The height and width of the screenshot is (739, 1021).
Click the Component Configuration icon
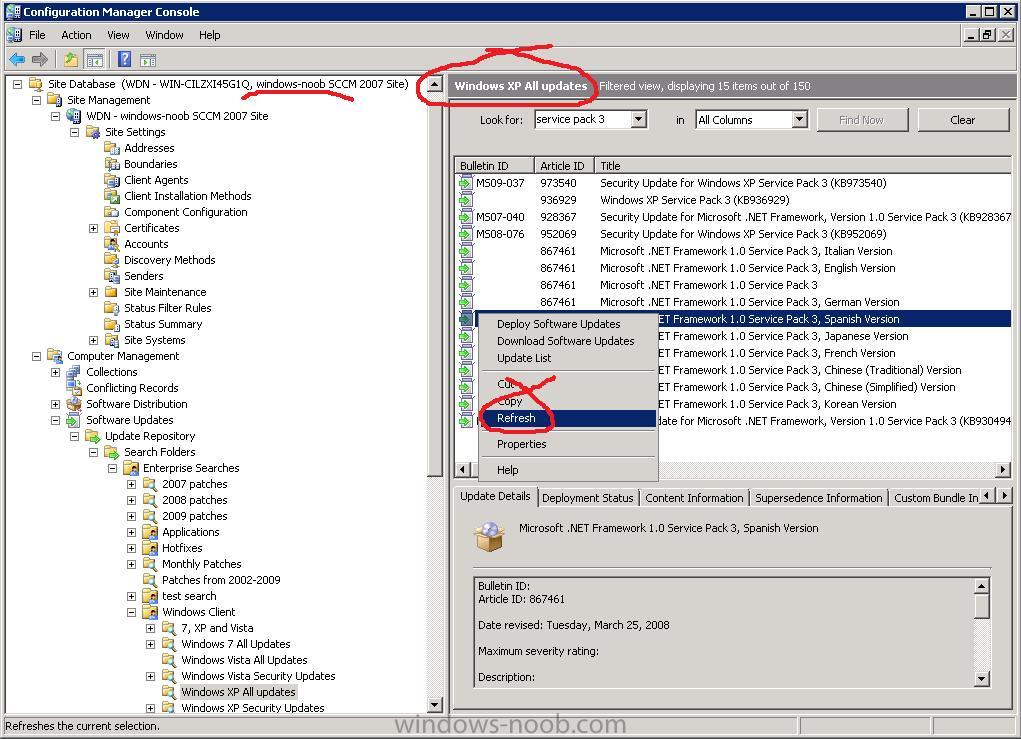[112, 212]
